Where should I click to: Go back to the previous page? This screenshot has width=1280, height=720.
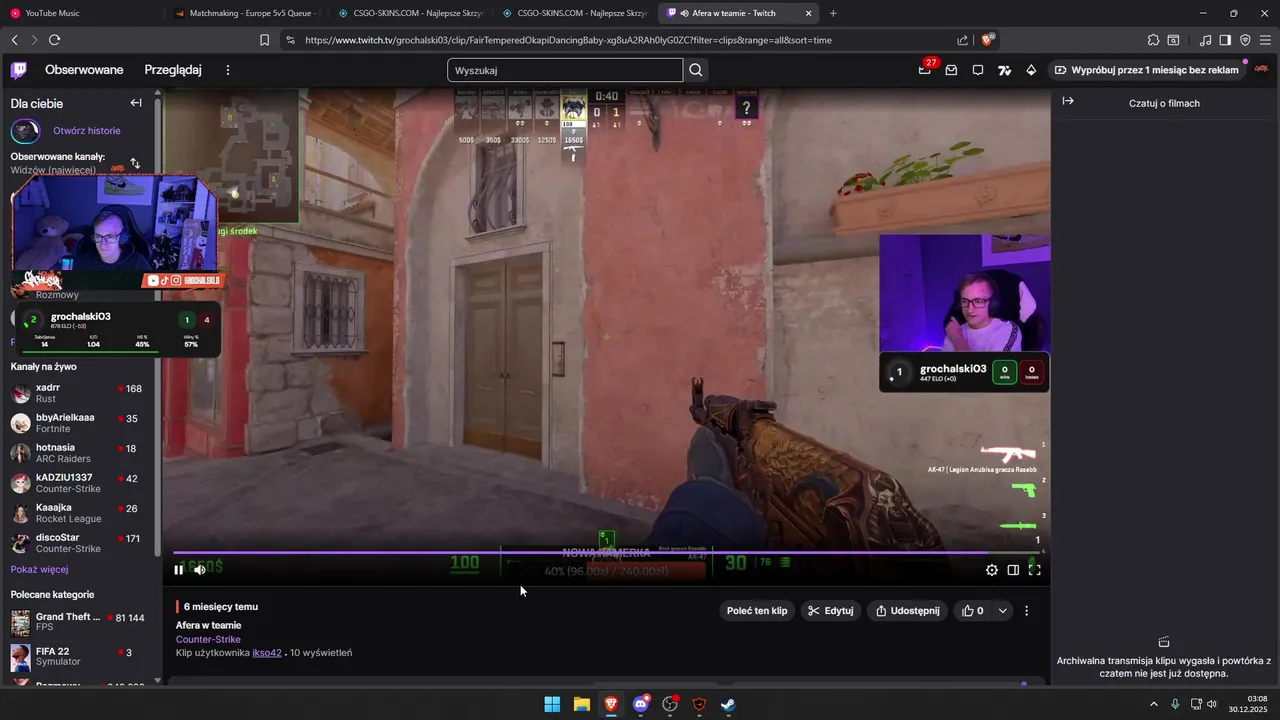[14, 40]
